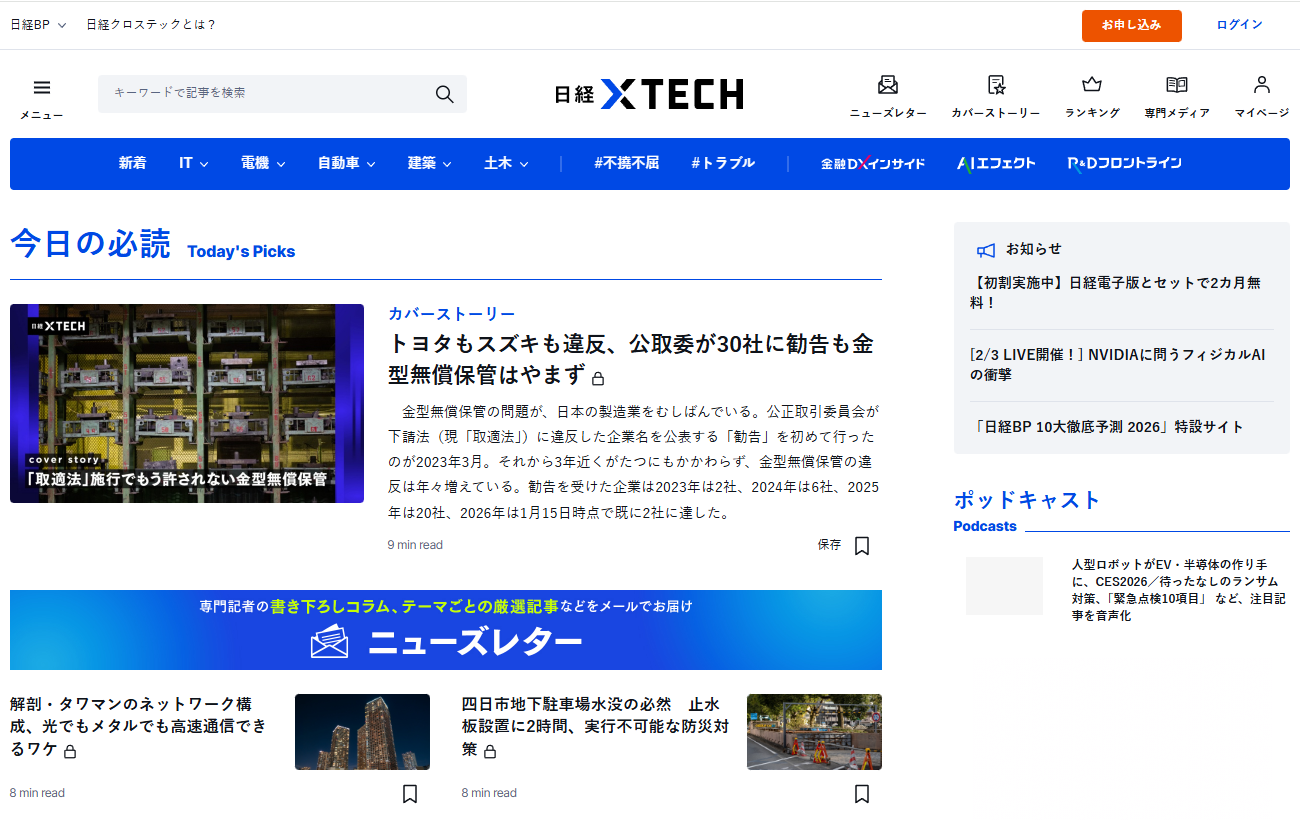The height and width of the screenshot is (820, 1300).
Task: Click the magnifying glass search icon
Action: (445, 94)
